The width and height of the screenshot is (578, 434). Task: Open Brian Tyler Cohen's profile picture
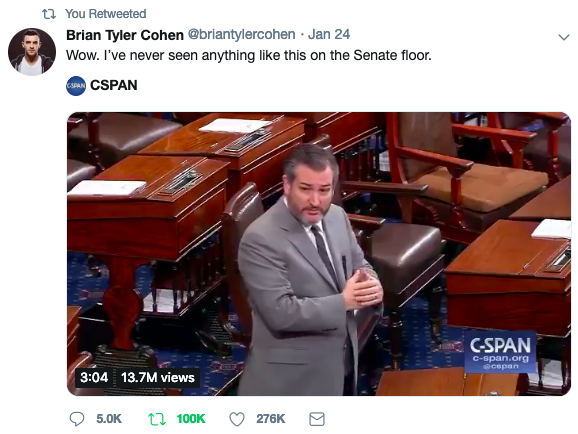click(32, 52)
